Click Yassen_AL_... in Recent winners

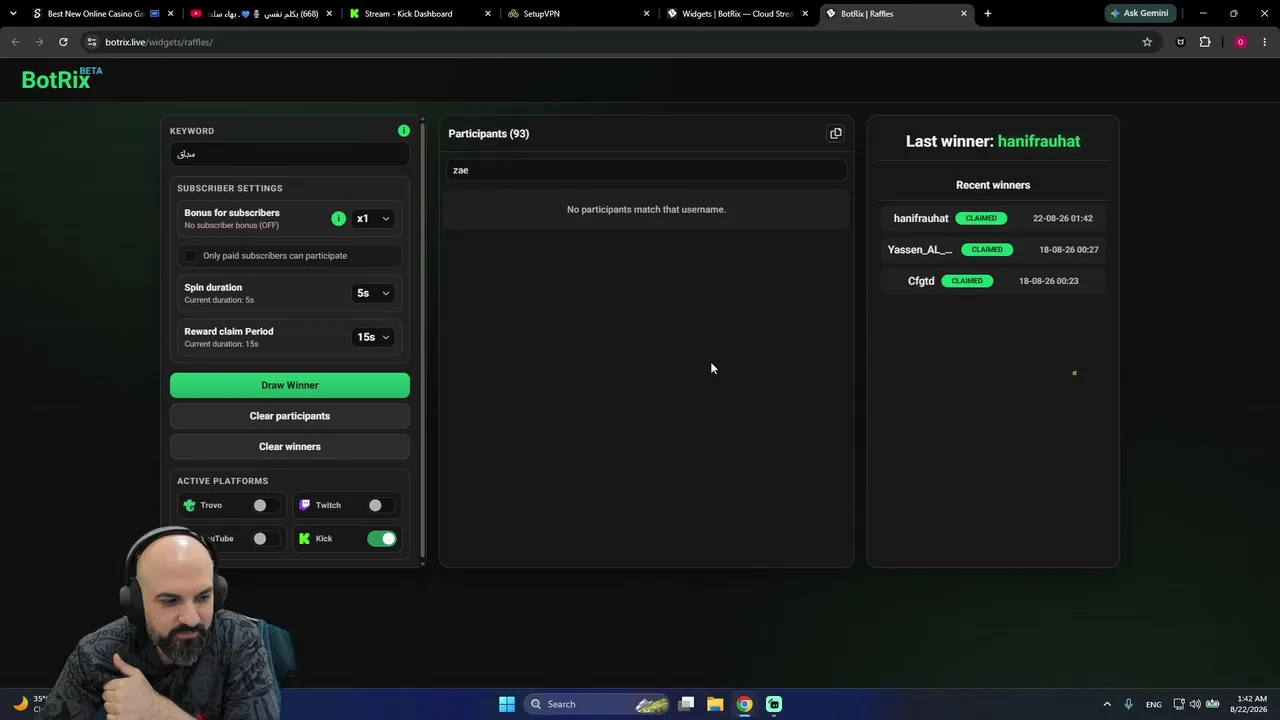(x=920, y=250)
